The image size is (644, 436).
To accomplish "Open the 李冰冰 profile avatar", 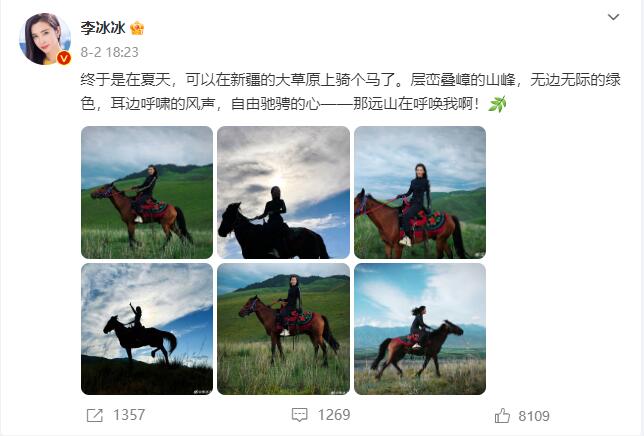I will [x=45, y=39].
